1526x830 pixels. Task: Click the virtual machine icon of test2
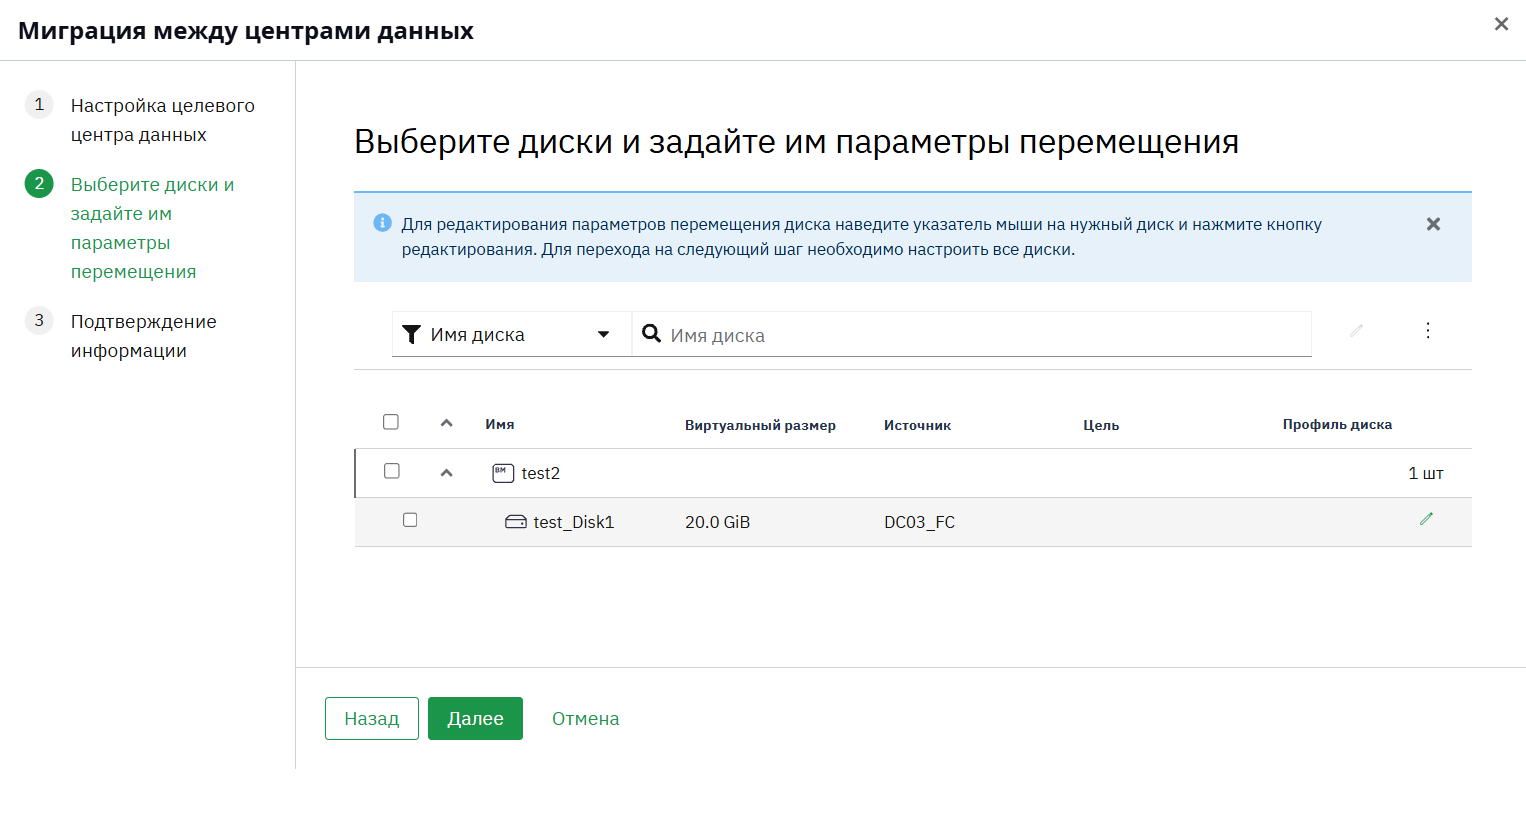coord(503,473)
